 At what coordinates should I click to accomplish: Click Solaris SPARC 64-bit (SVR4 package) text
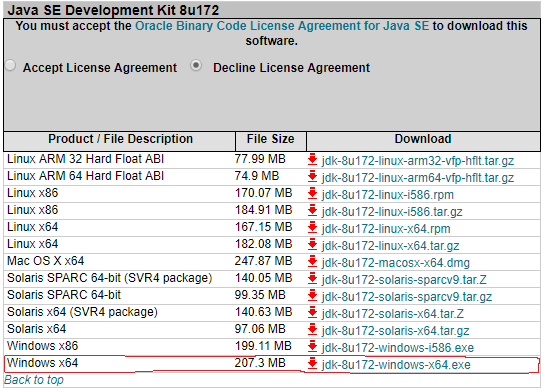[109, 278]
